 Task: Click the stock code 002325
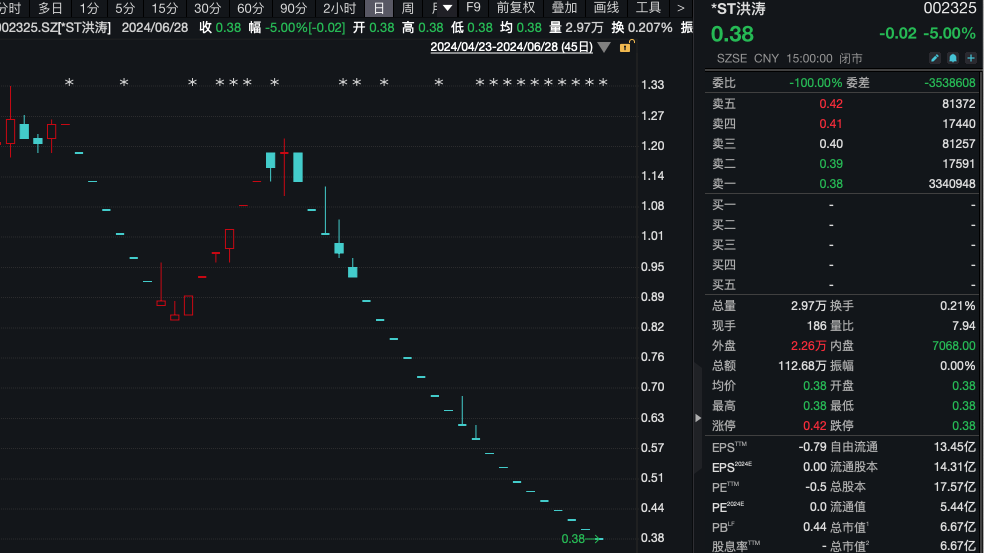click(x=949, y=8)
